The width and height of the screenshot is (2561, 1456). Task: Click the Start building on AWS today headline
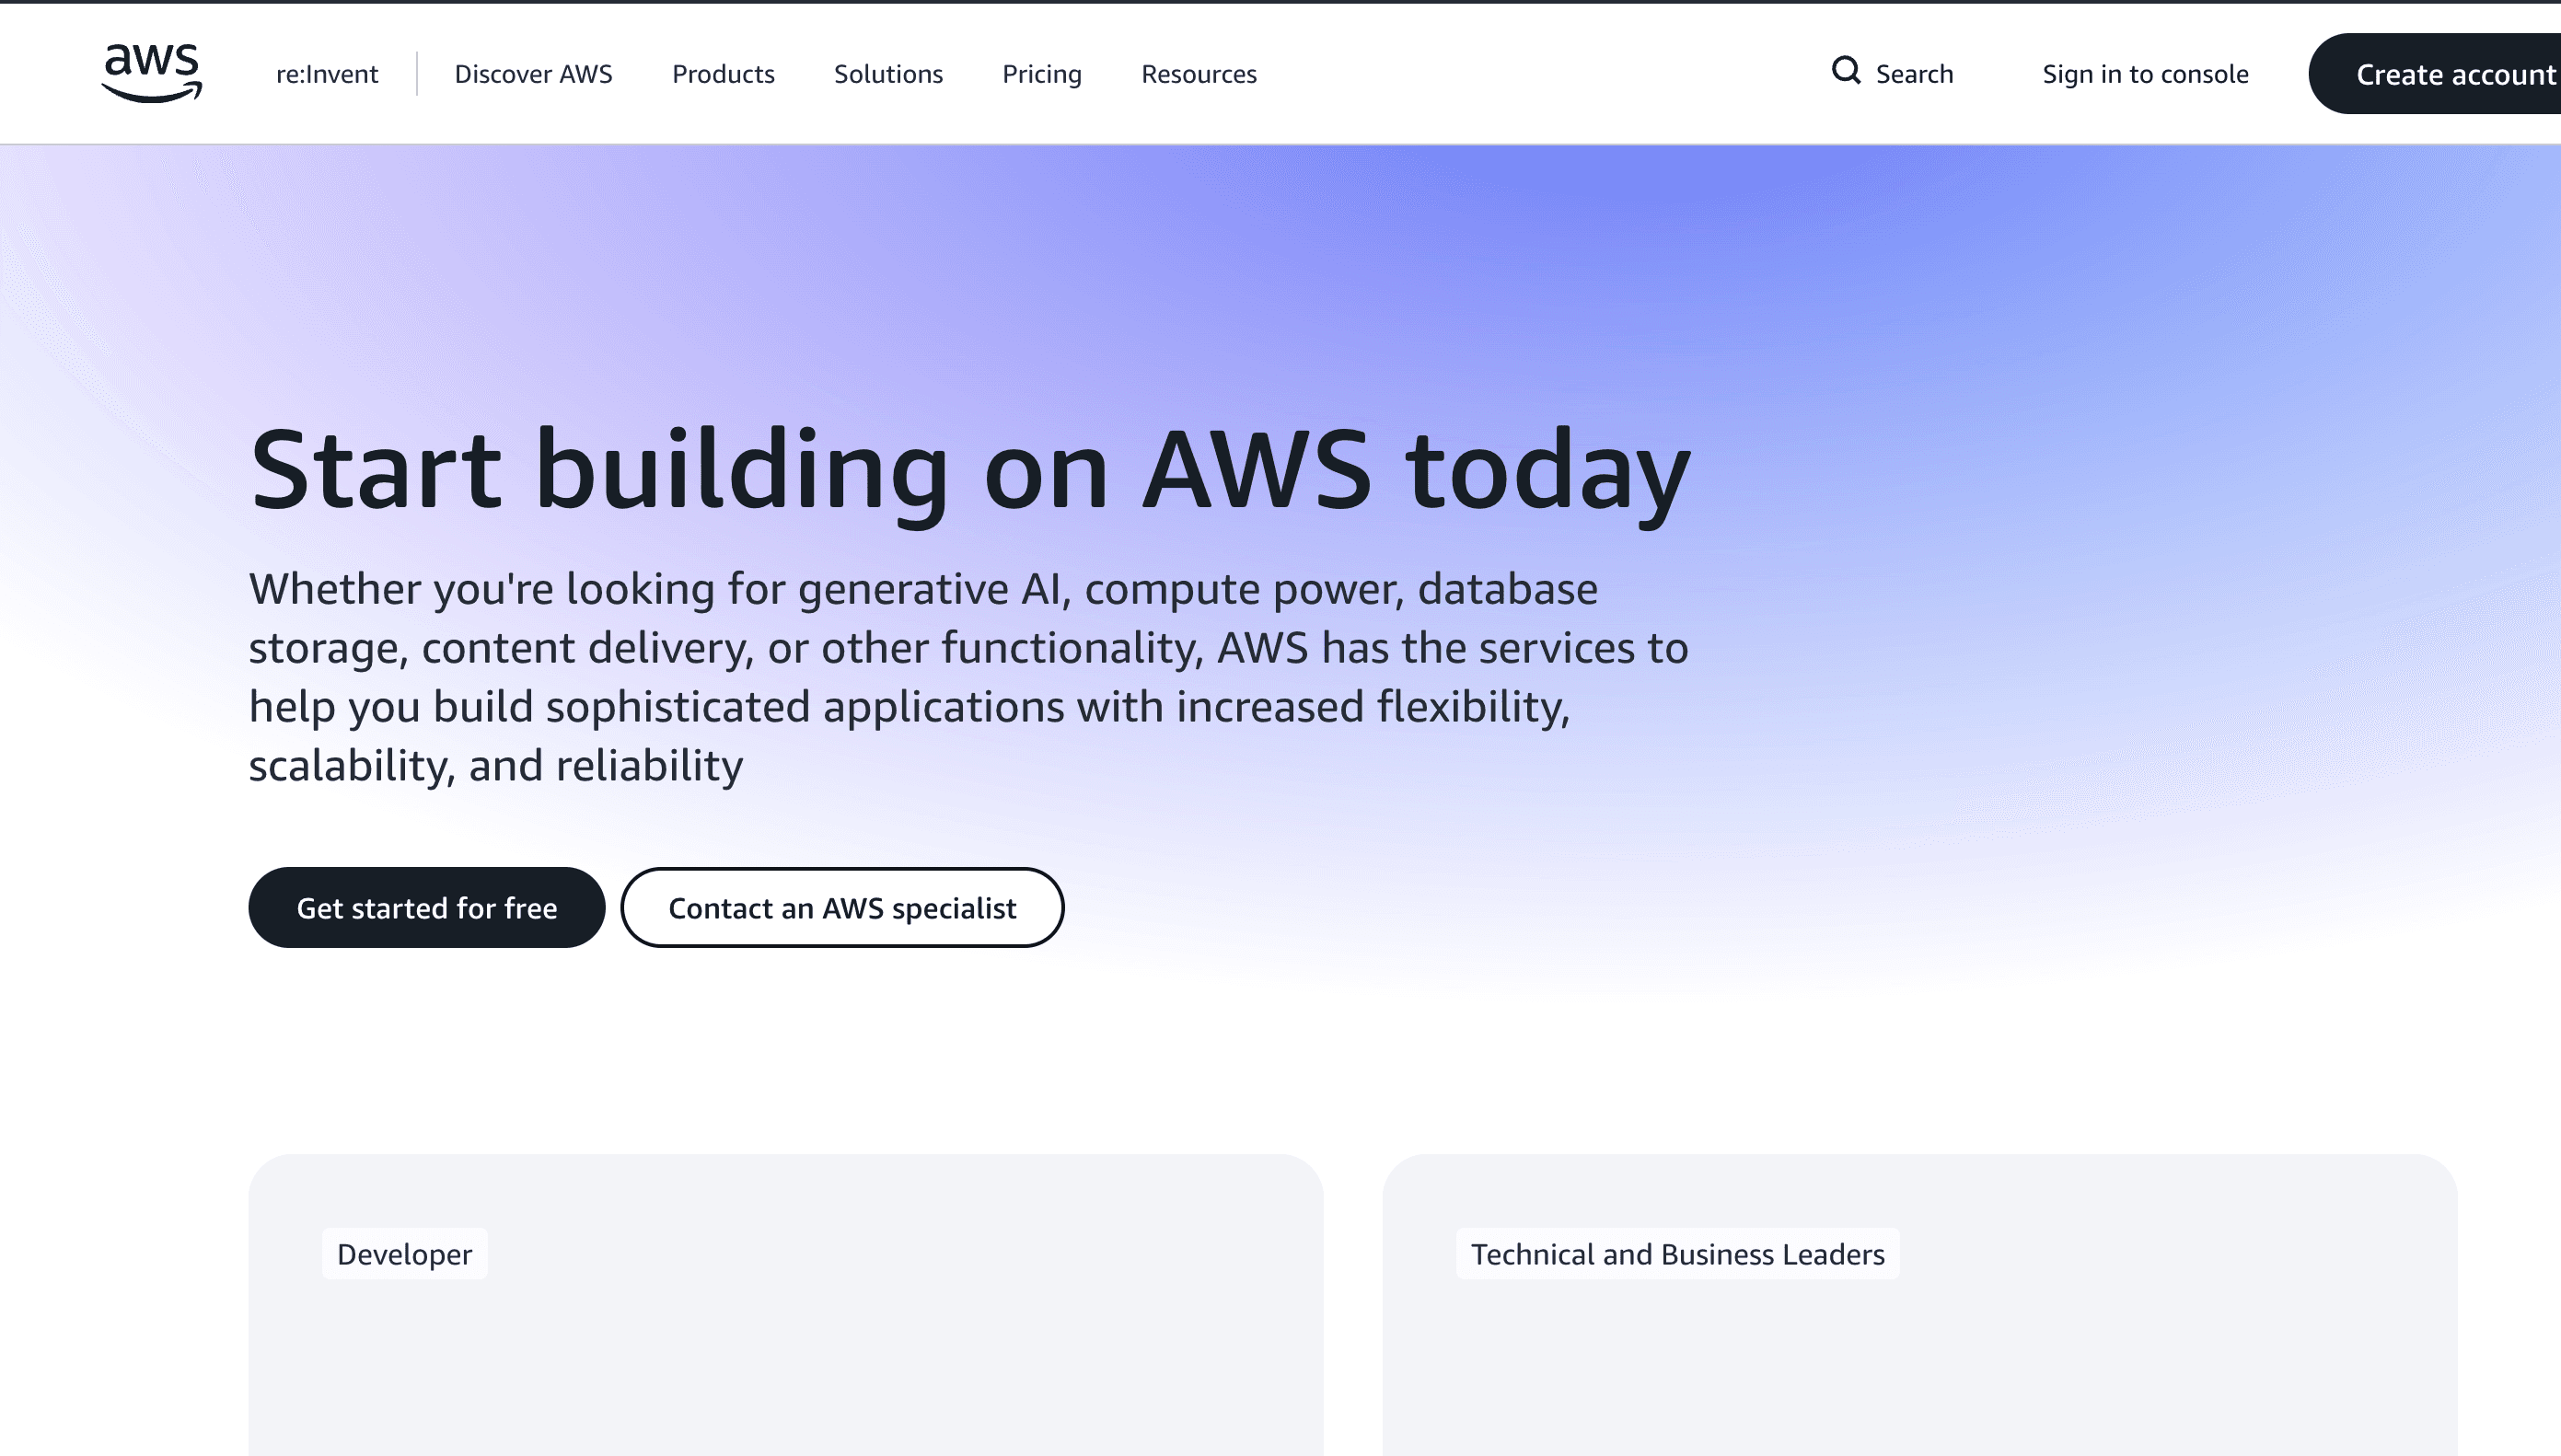[969, 469]
